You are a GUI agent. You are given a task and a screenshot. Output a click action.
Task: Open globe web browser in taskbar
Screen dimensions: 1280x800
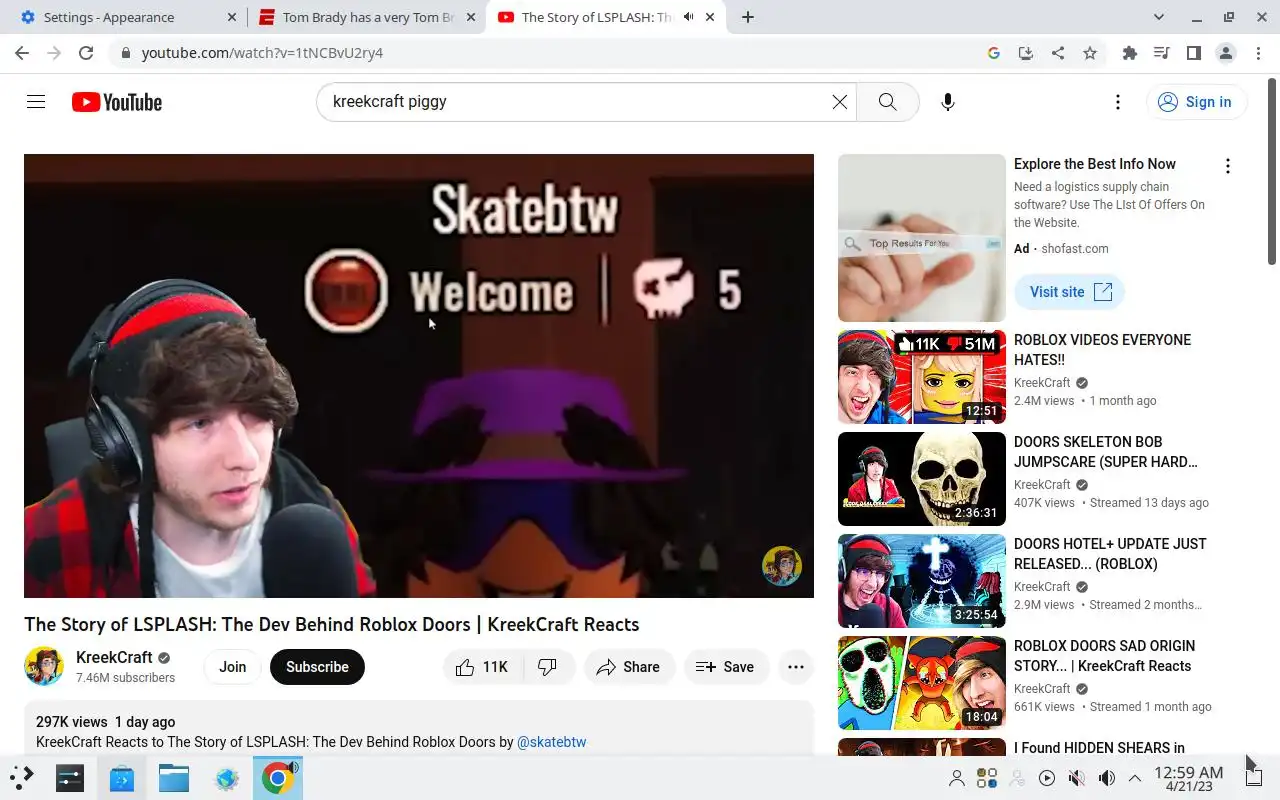227,778
